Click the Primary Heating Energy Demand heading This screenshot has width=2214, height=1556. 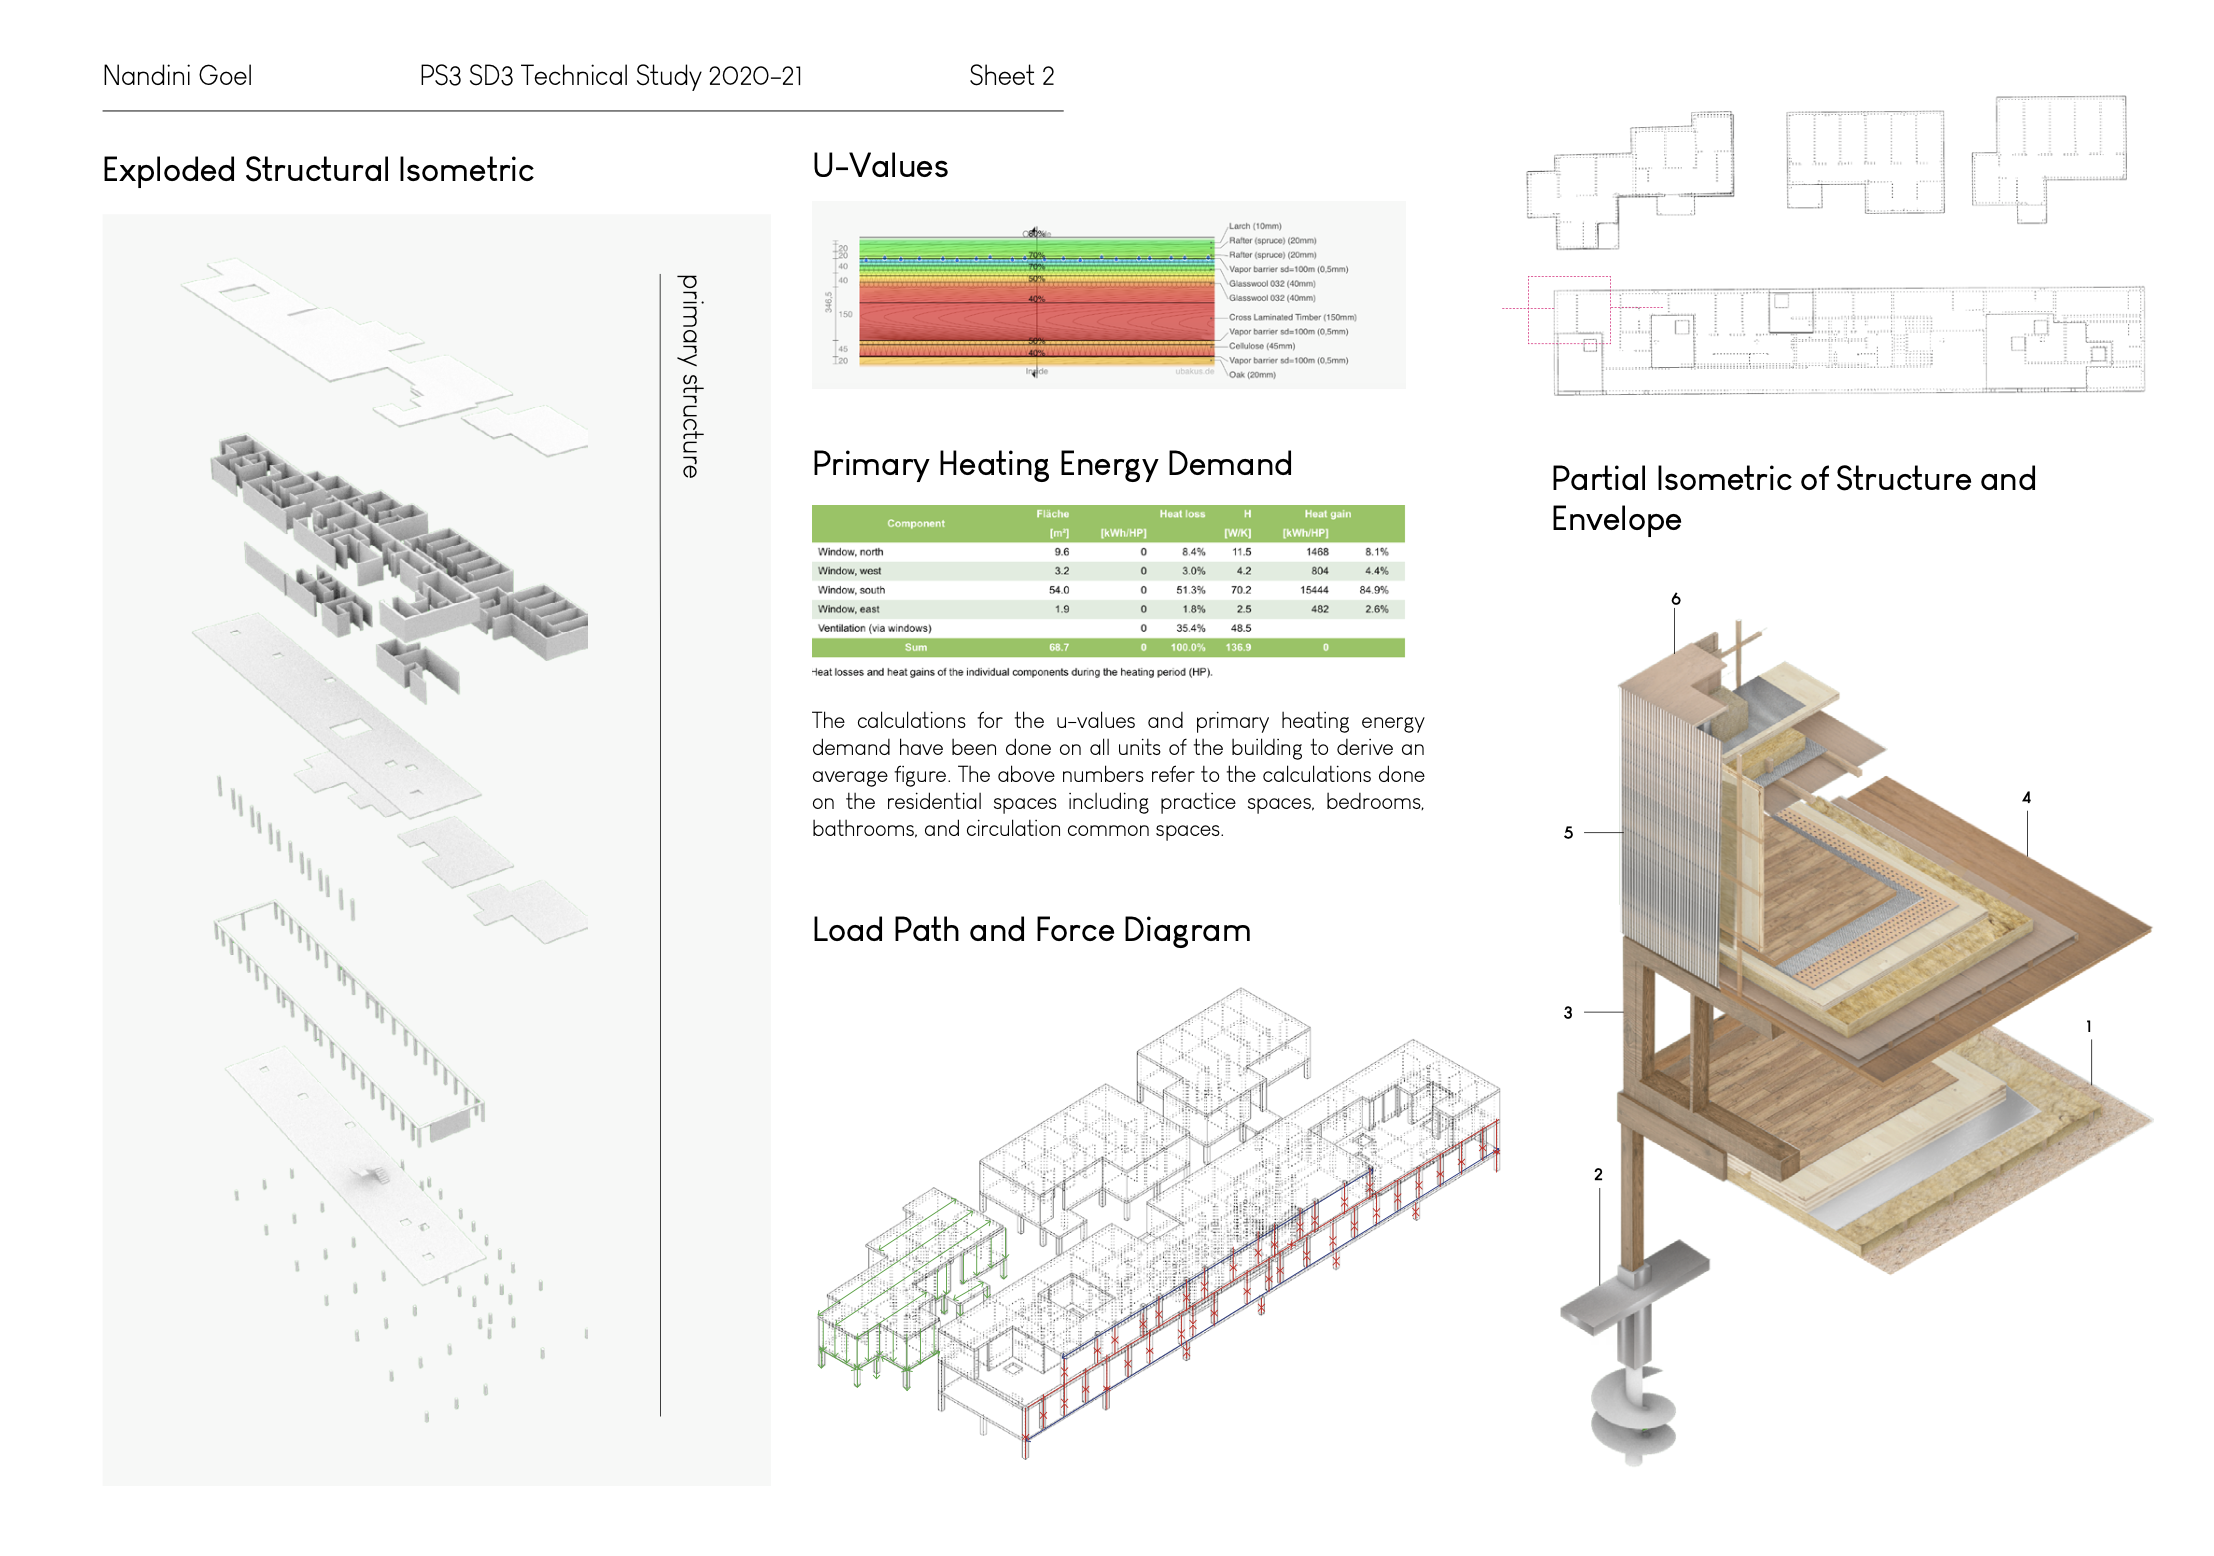(1052, 464)
